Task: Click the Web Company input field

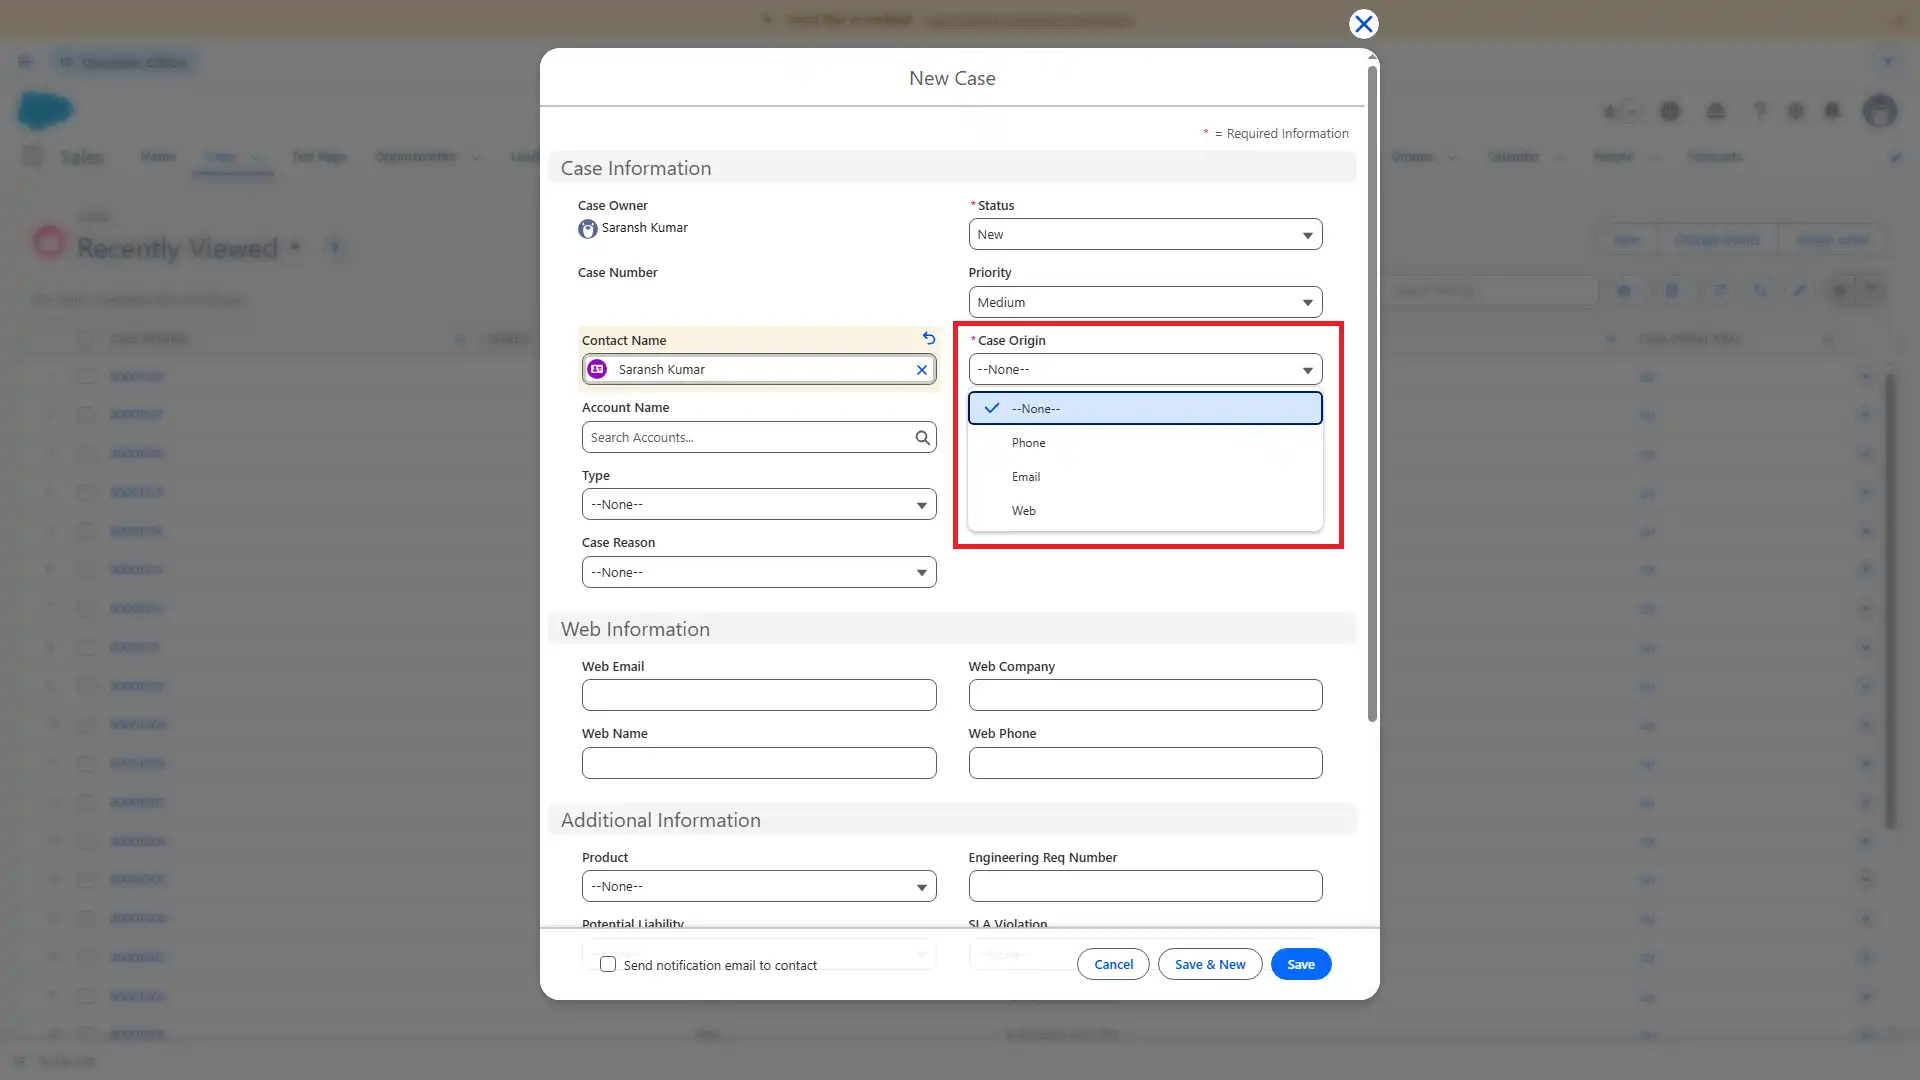Action: coord(1145,695)
